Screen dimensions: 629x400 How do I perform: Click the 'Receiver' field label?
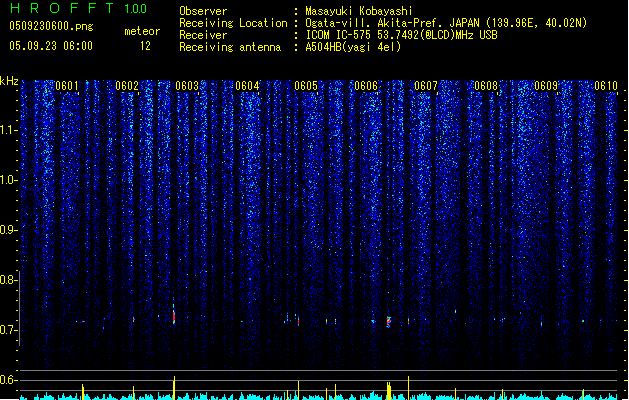pyautogui.click(x=203, y=35)
